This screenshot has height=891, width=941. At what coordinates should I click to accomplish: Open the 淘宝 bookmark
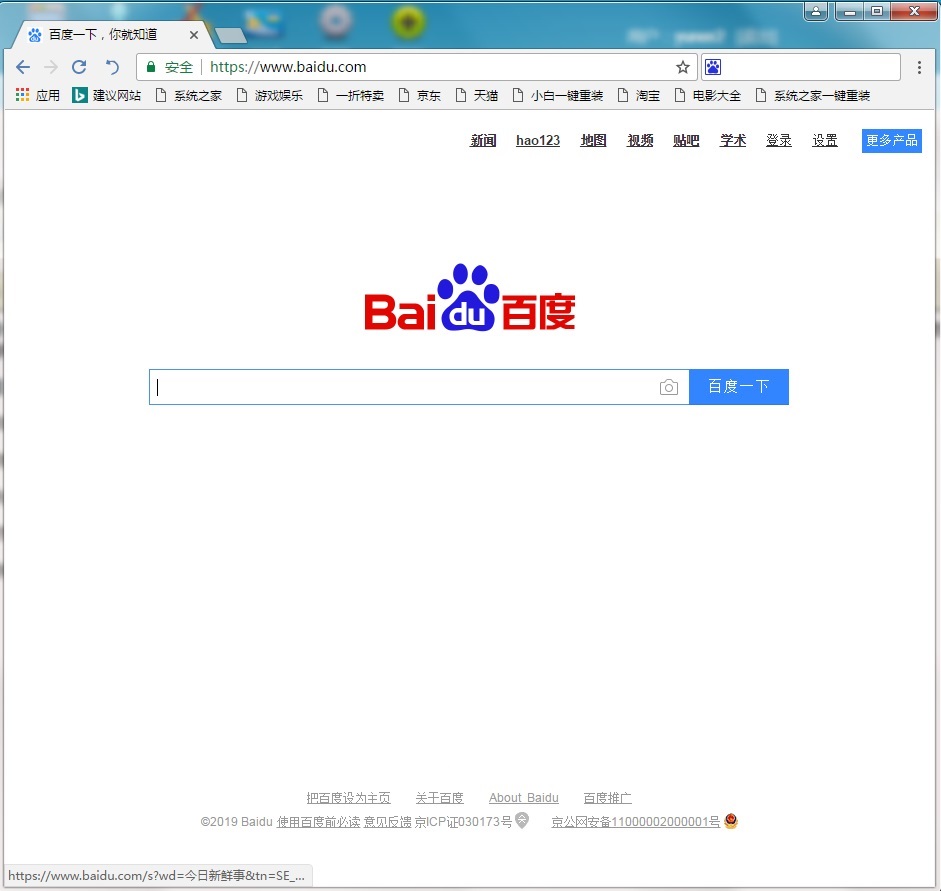point(639,95)
